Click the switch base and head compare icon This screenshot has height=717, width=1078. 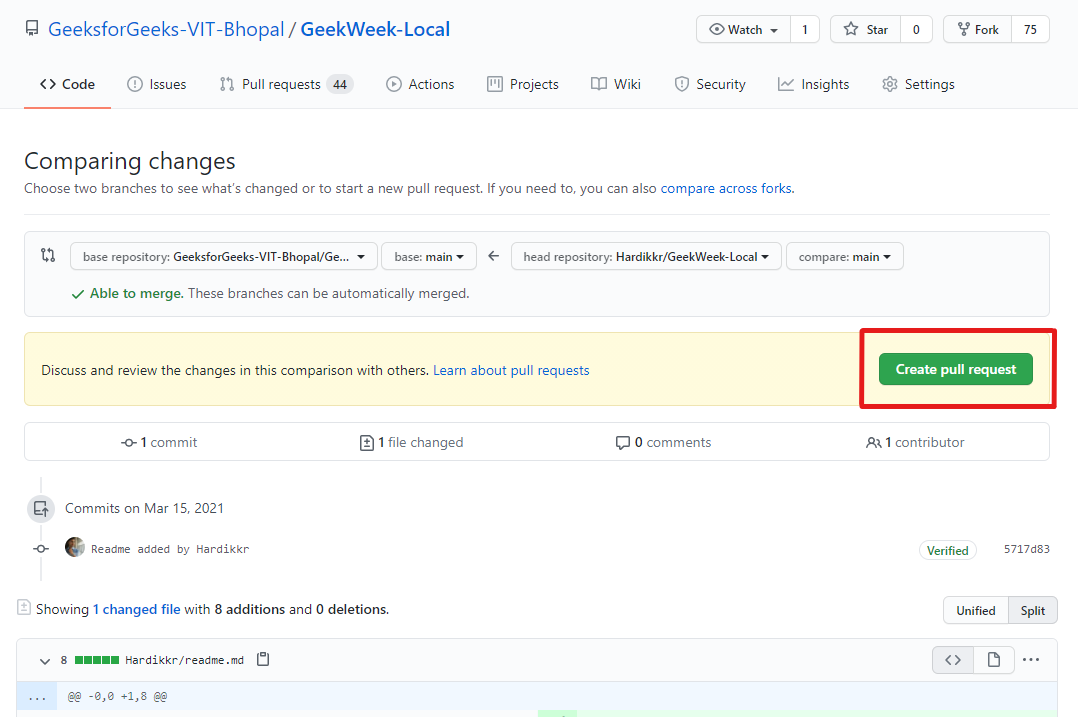point(48,255)
